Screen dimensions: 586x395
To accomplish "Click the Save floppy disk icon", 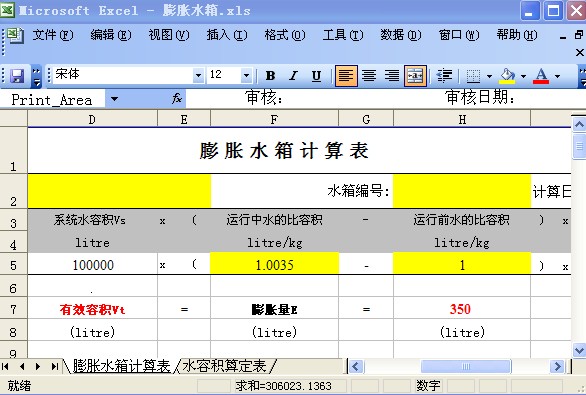I will click(x=17, y=76).
